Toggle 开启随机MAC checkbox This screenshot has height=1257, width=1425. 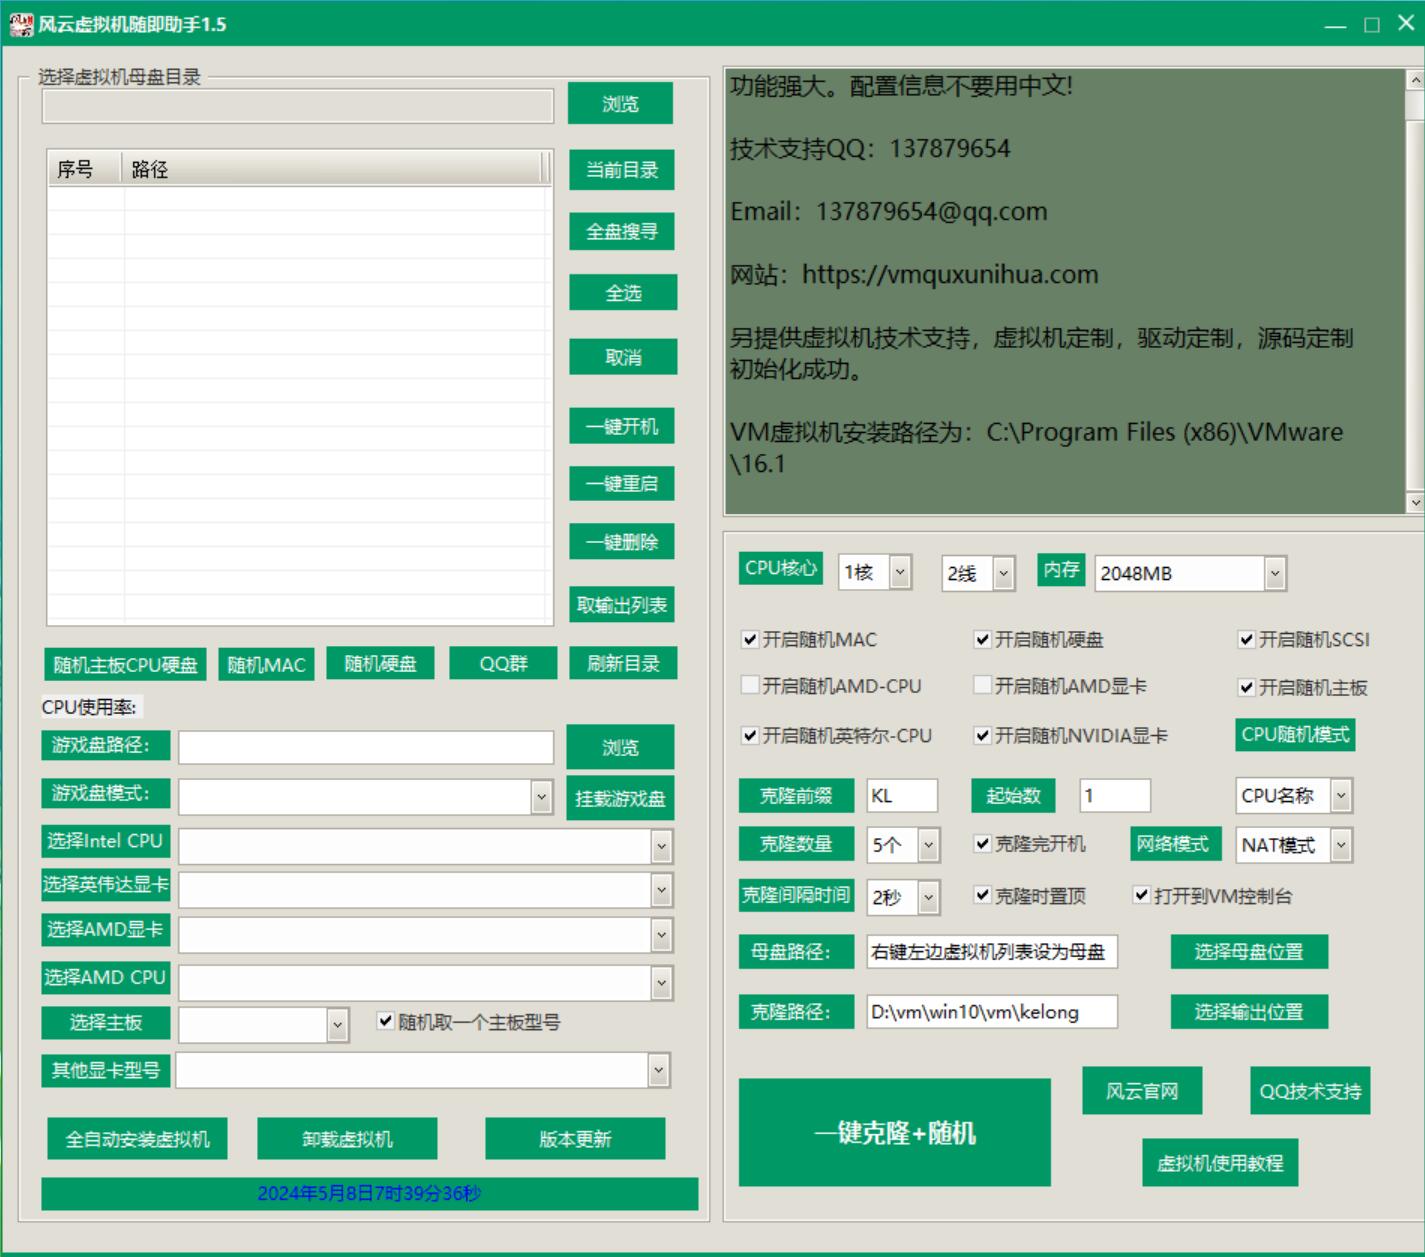750,640
